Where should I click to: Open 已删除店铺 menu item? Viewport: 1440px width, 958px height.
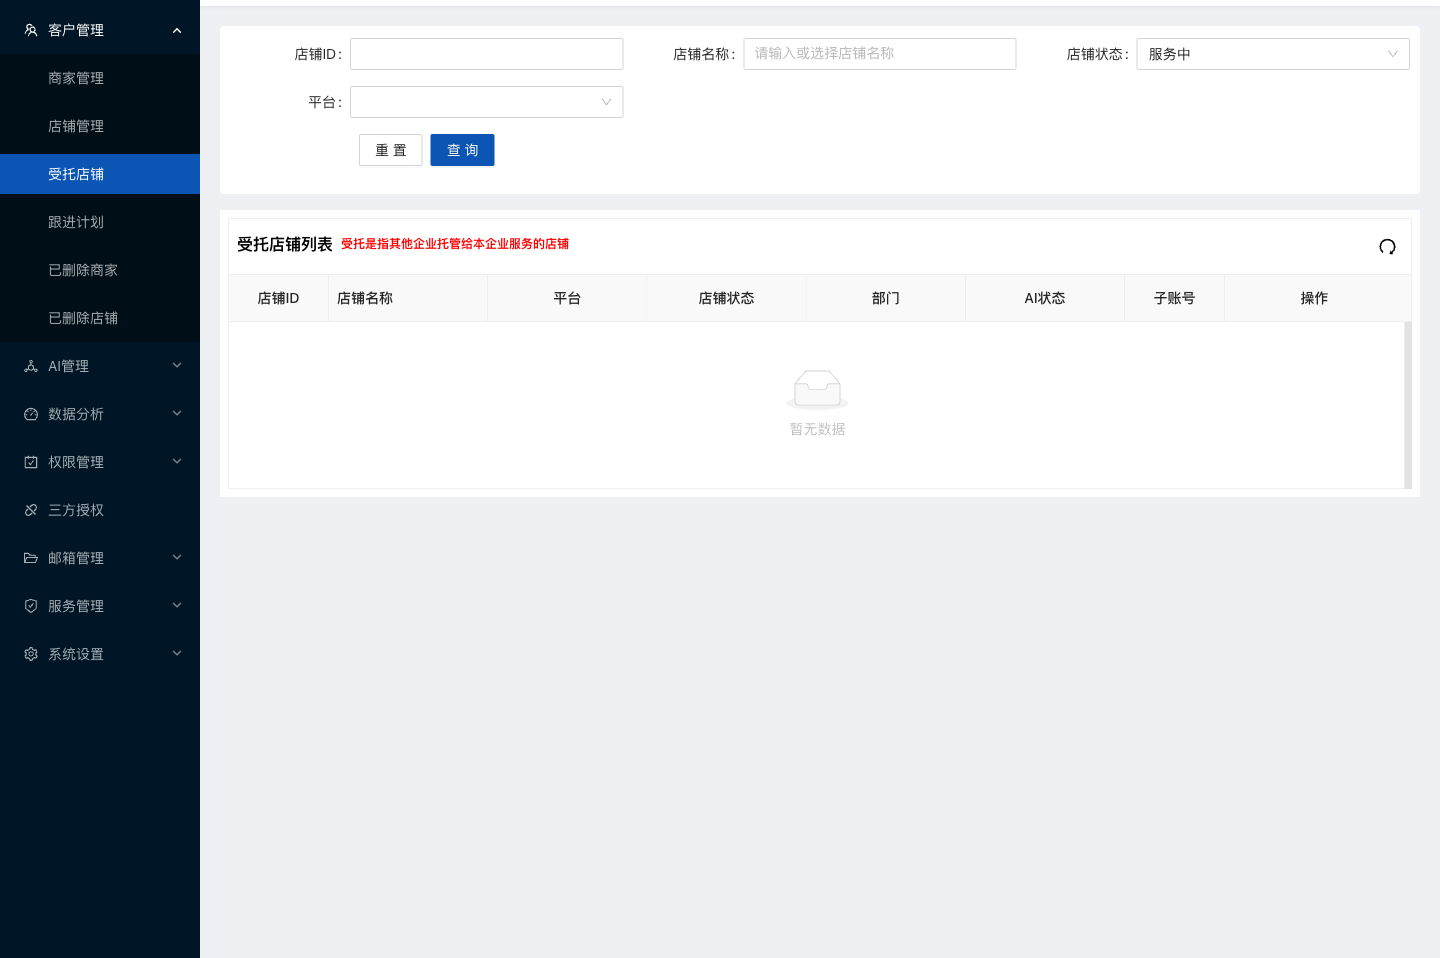click(100, 318)
